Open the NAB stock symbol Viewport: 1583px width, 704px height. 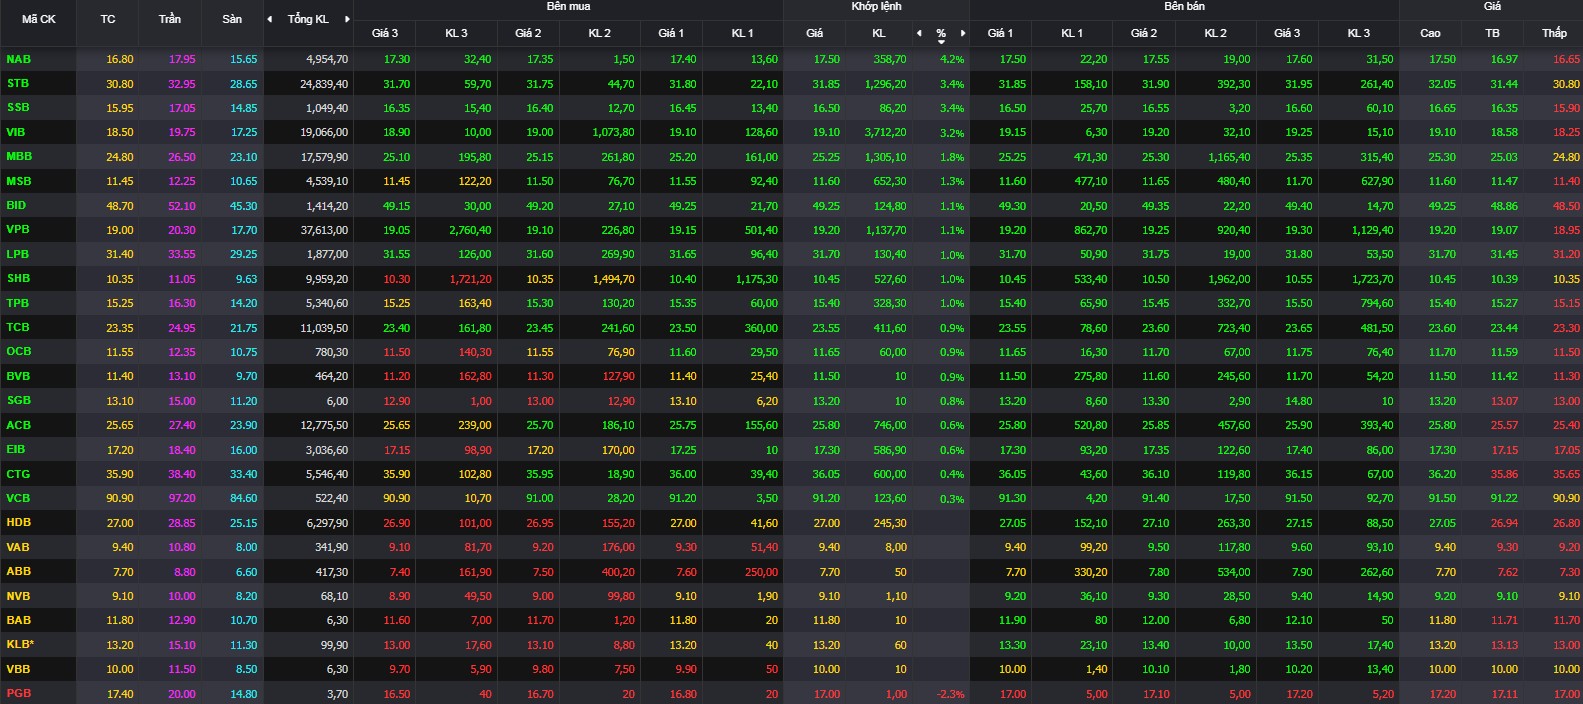pos(19,59)
